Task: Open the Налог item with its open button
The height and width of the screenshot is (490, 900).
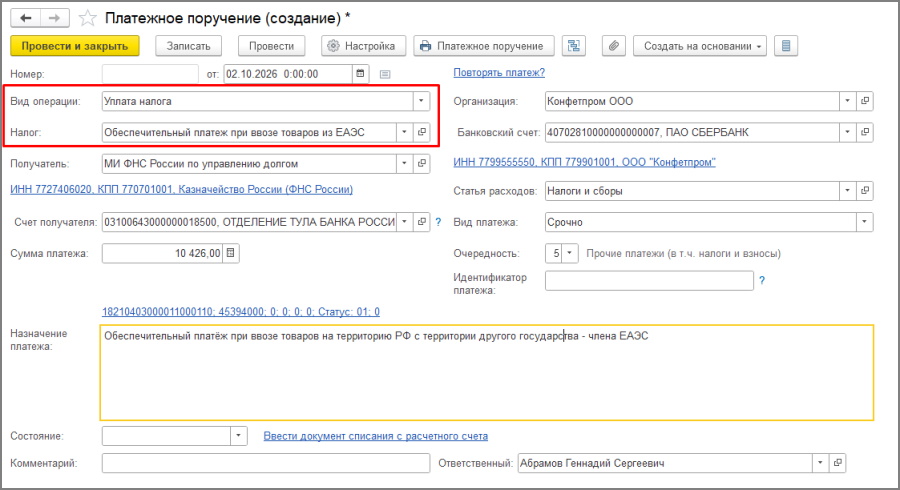Action: pyautogui.click(x=422, y=132)
